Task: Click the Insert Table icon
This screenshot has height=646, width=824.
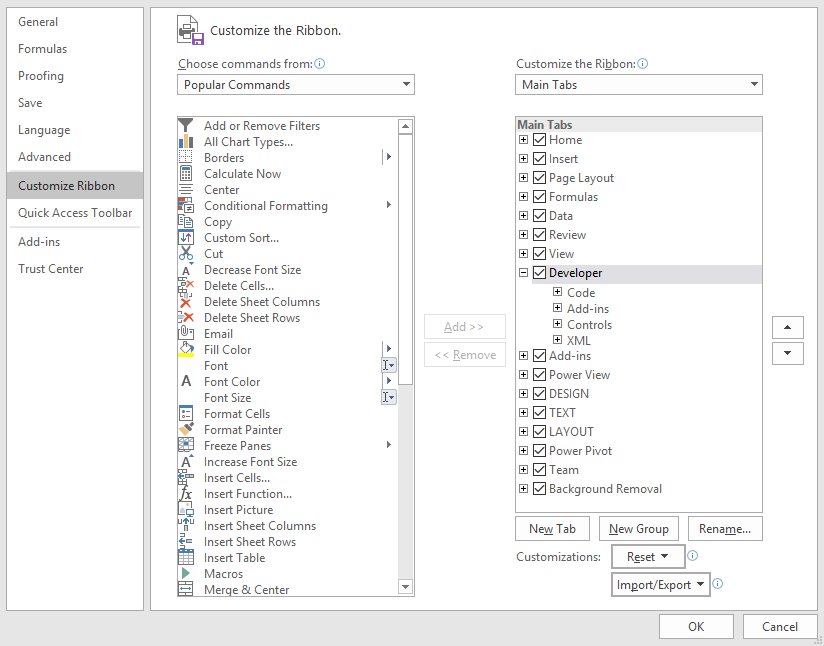Action: tap(186, 557)
